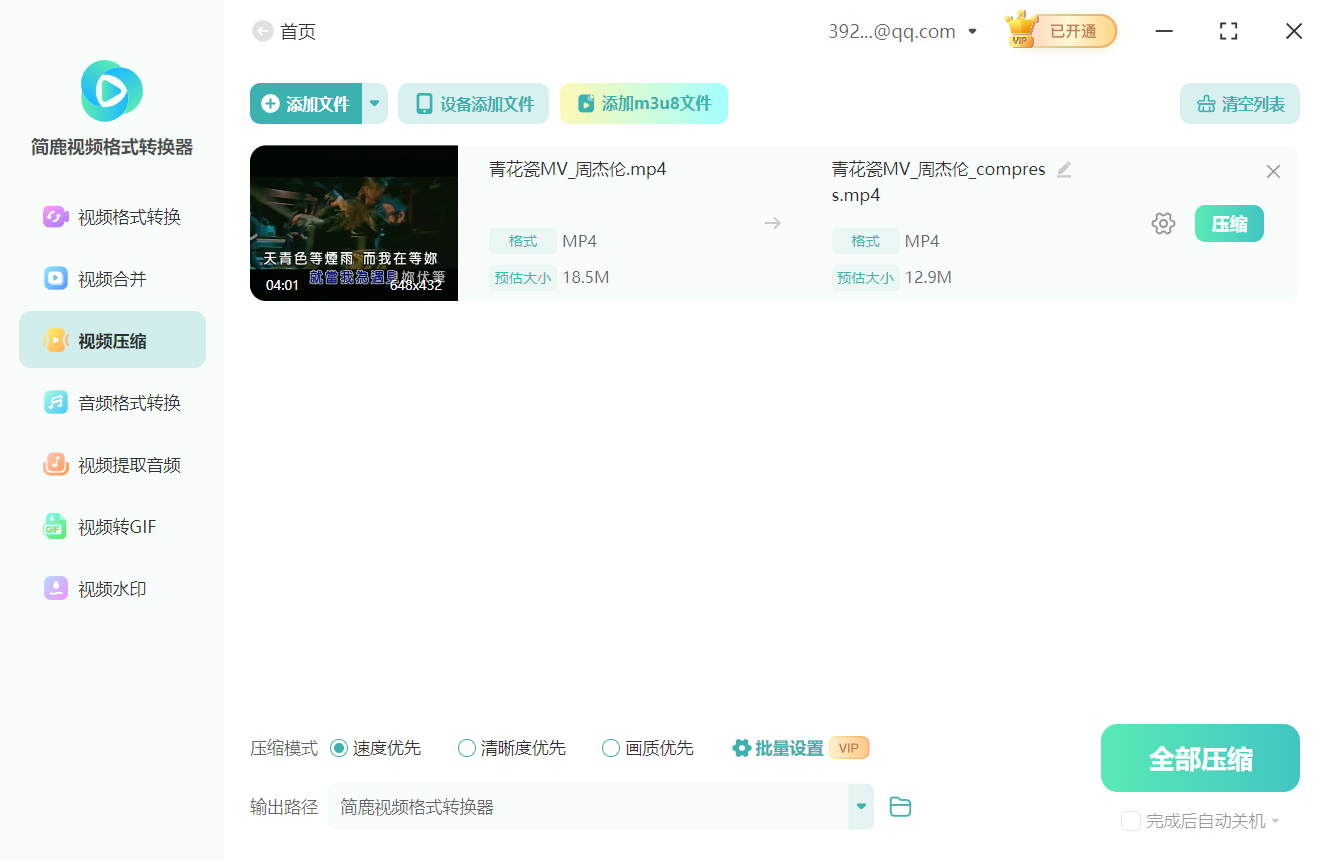Select 清晰度优先 compression mode
The width and height of the screenshot is (1326, 860).
[466, 747]
